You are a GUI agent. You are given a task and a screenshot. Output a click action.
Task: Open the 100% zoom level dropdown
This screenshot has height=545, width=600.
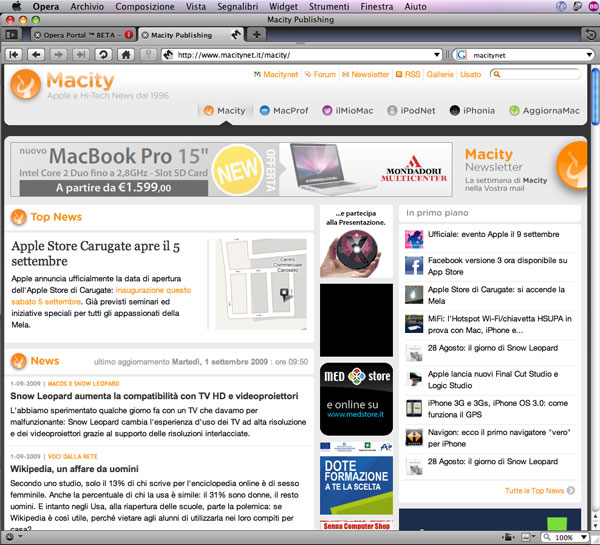click(584, 537)
